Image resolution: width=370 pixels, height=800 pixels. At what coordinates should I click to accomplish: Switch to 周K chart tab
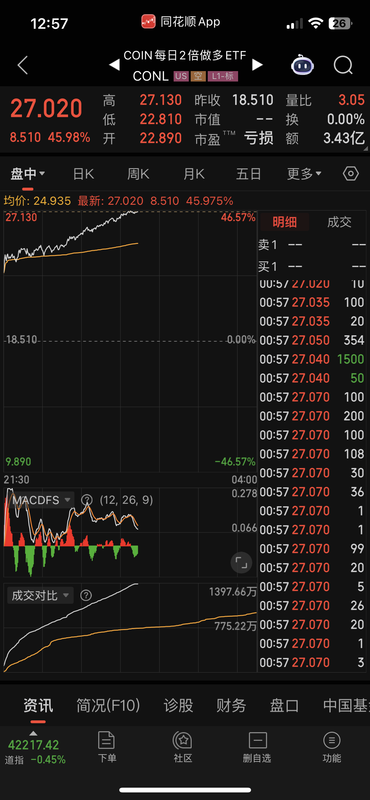[138, 174]
